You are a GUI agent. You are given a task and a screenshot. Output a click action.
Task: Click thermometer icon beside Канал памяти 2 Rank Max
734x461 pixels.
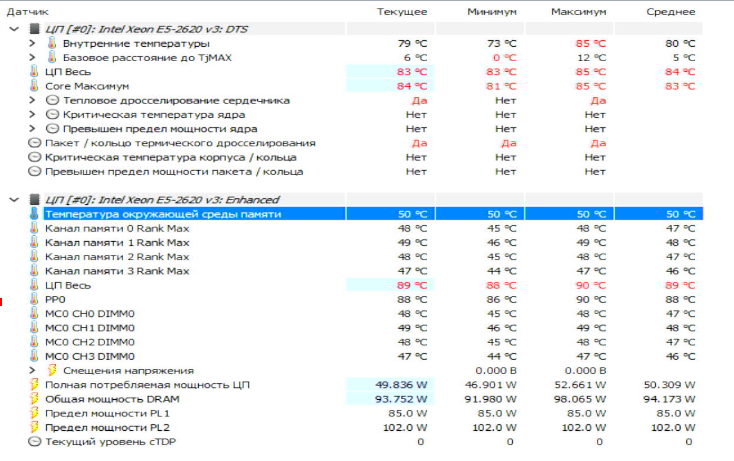(x=34, y=256)
